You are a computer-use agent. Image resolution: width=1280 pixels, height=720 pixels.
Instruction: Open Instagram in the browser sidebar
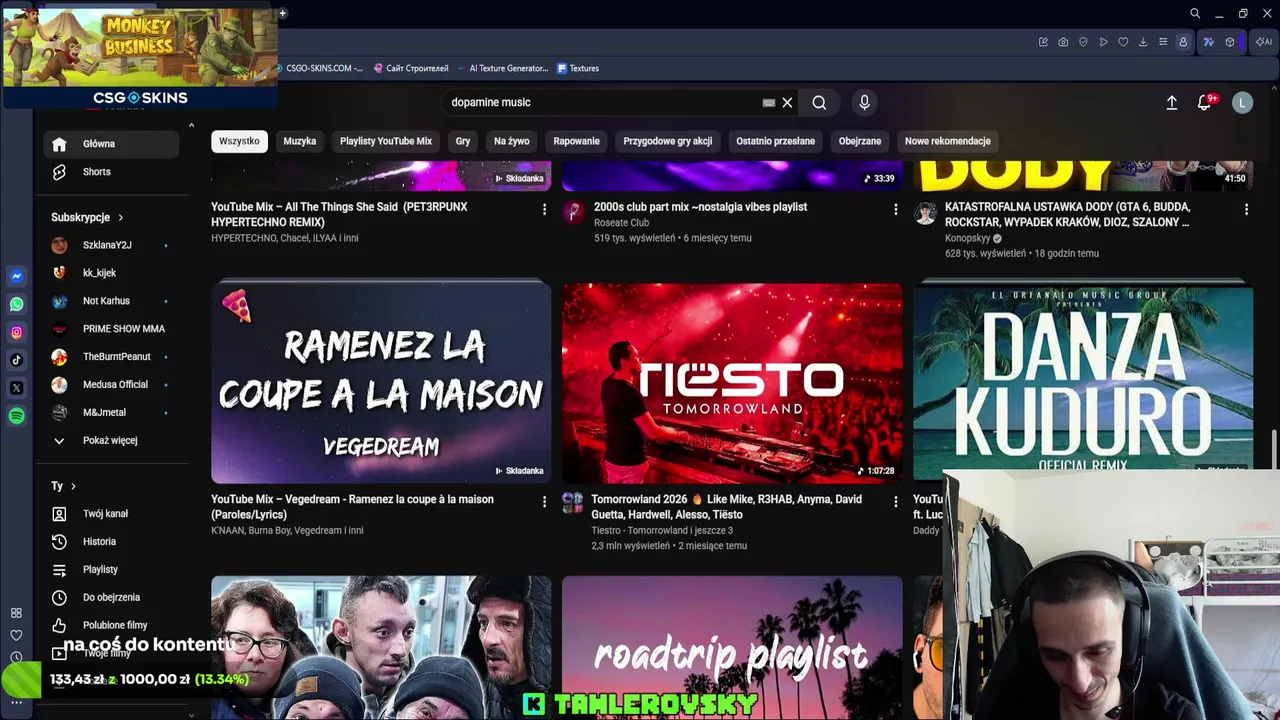[17, 332]
